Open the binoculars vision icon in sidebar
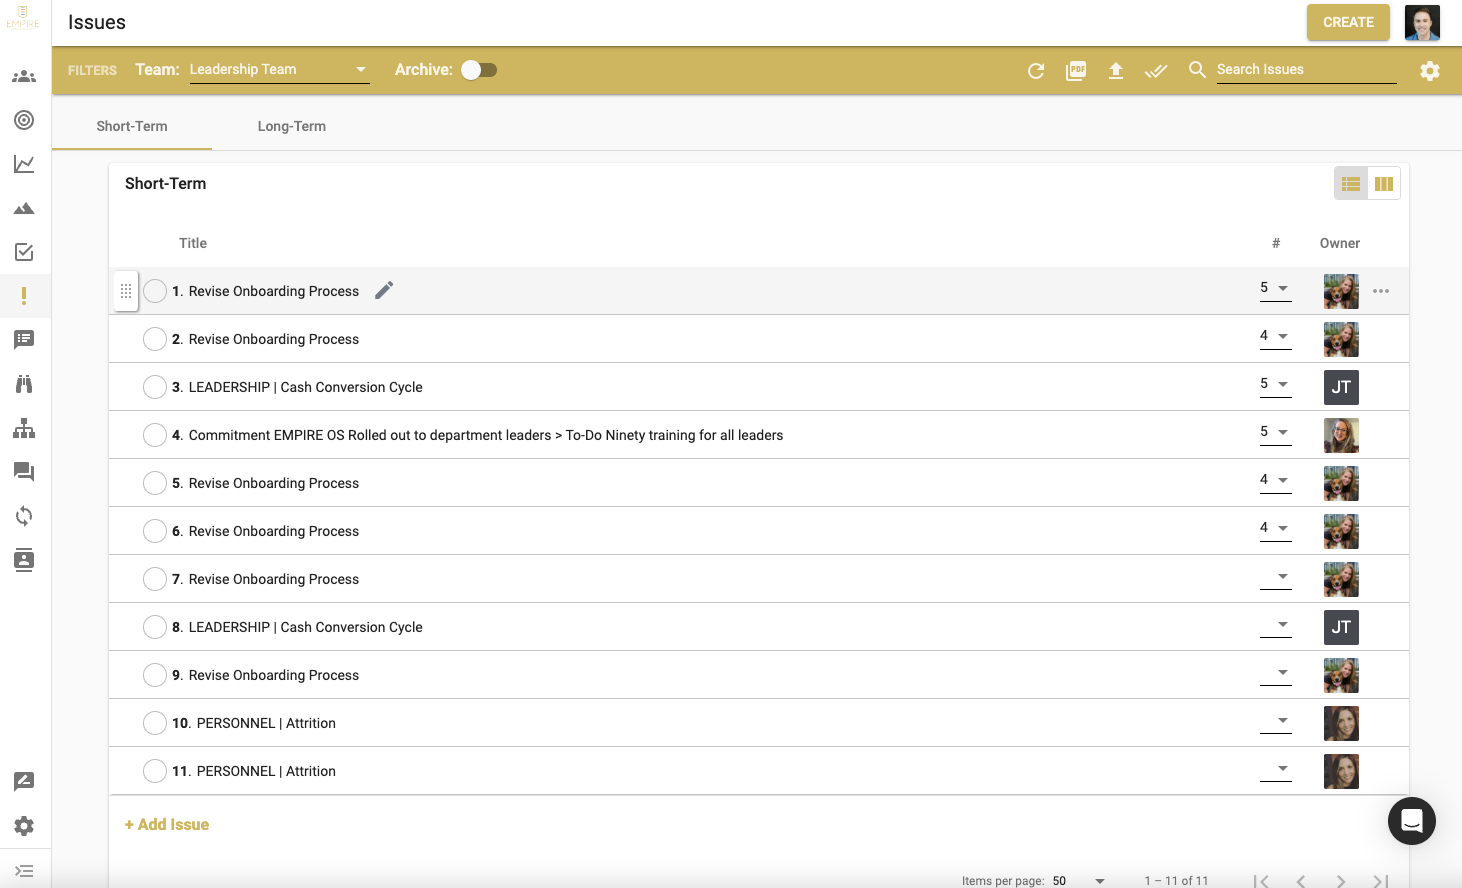 (24, 384)
